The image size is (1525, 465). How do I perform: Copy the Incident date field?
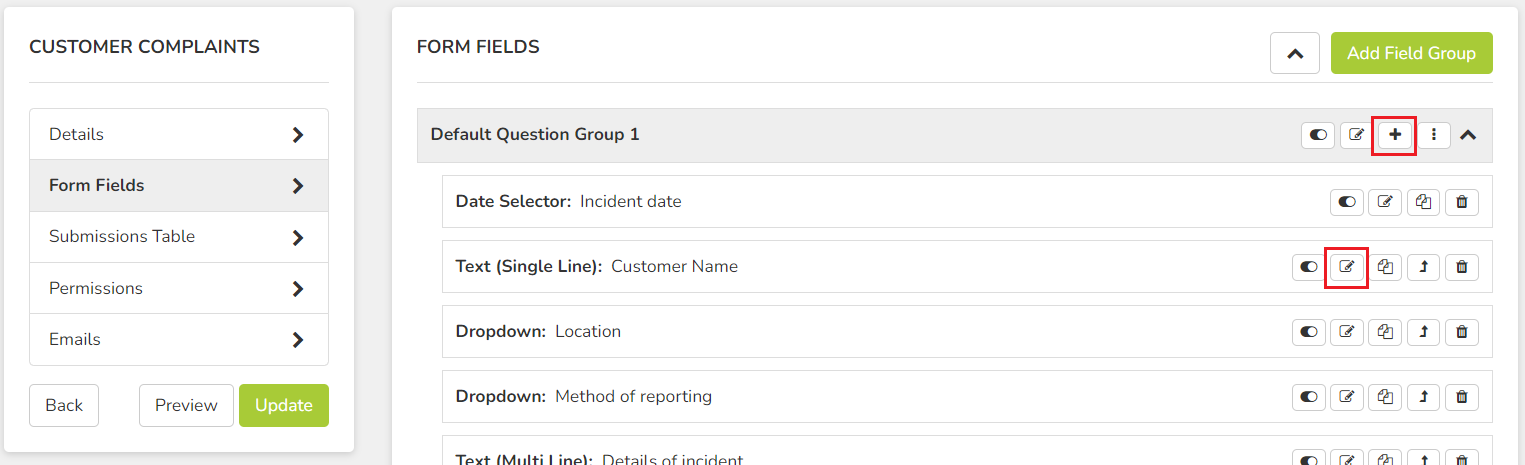1423,202
